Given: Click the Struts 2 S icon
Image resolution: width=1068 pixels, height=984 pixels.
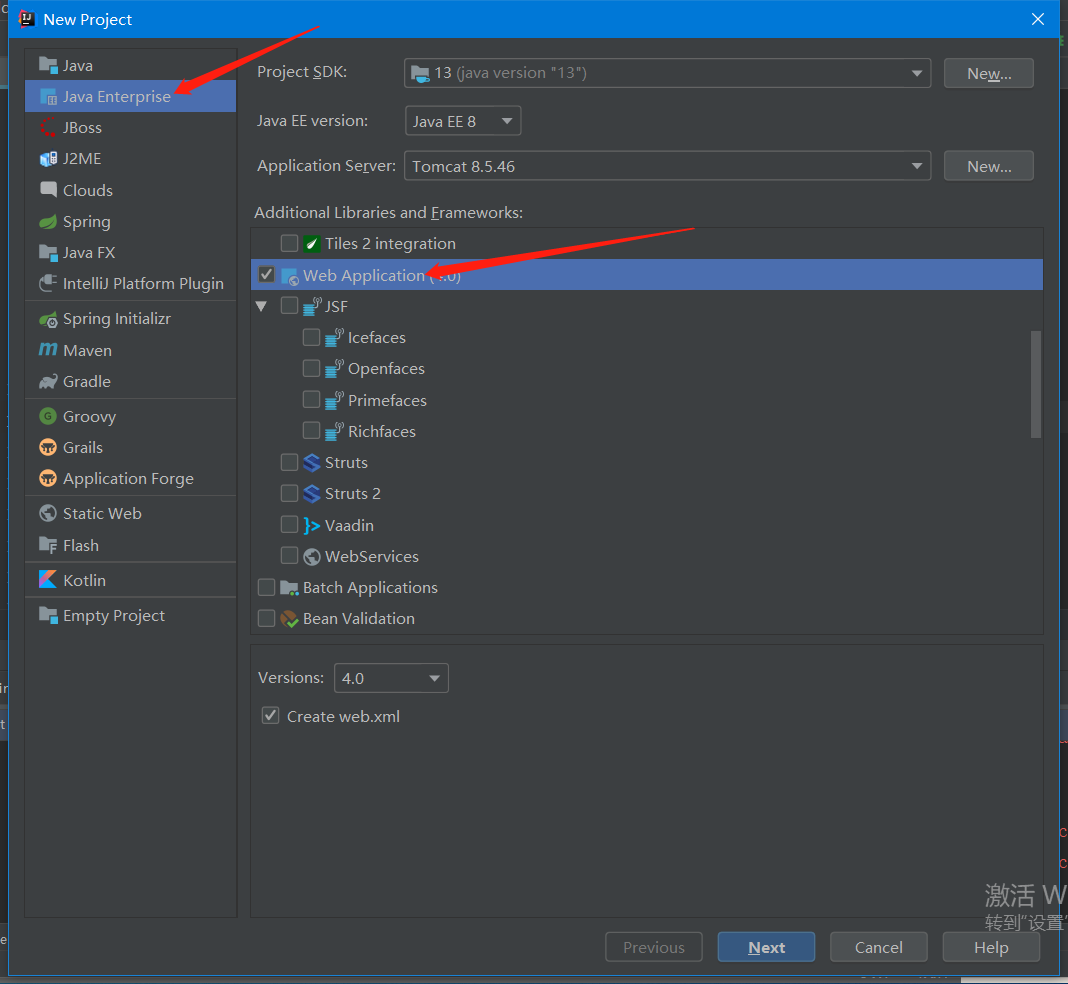Looking at the screenshot, I should pos(311,494).
